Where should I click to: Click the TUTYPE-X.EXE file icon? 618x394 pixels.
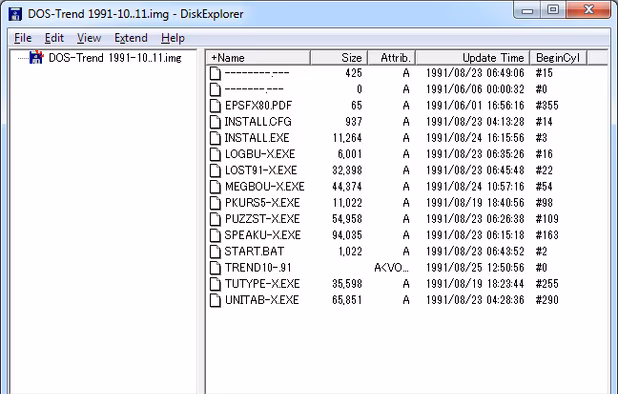point(215,284)
